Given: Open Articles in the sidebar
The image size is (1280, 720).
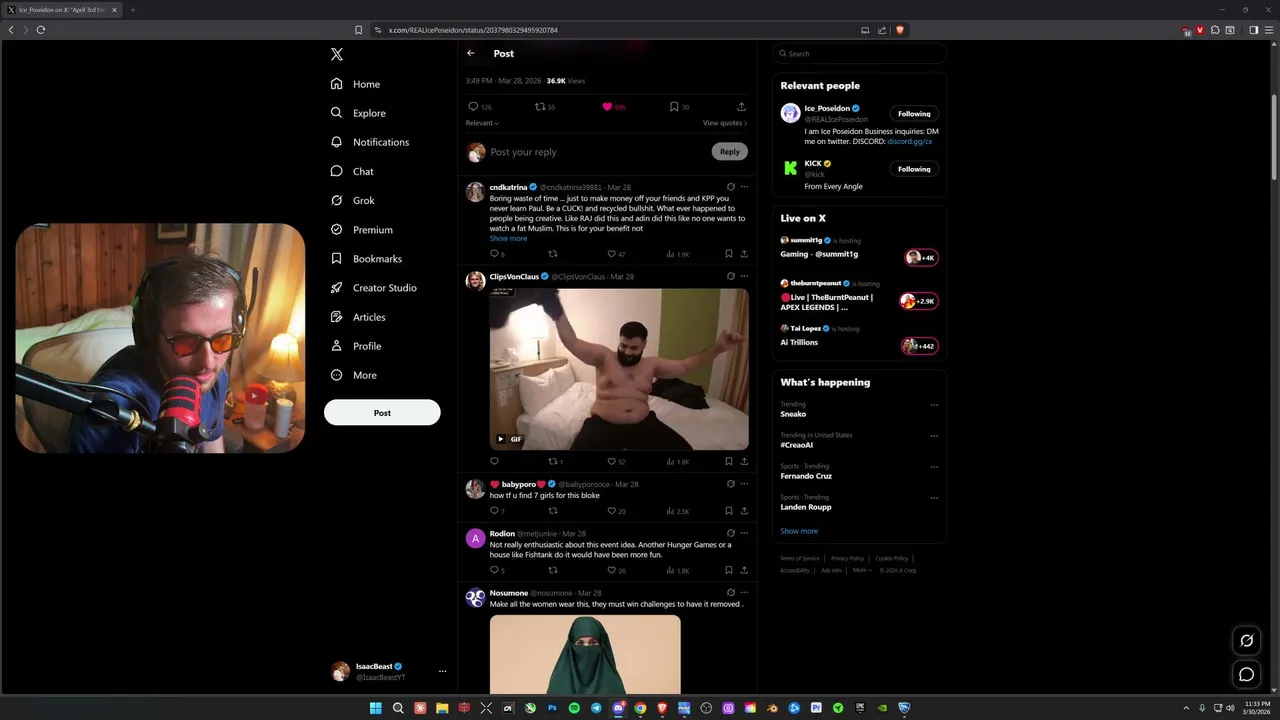Looking at the screenshot, I should point(357,316).
